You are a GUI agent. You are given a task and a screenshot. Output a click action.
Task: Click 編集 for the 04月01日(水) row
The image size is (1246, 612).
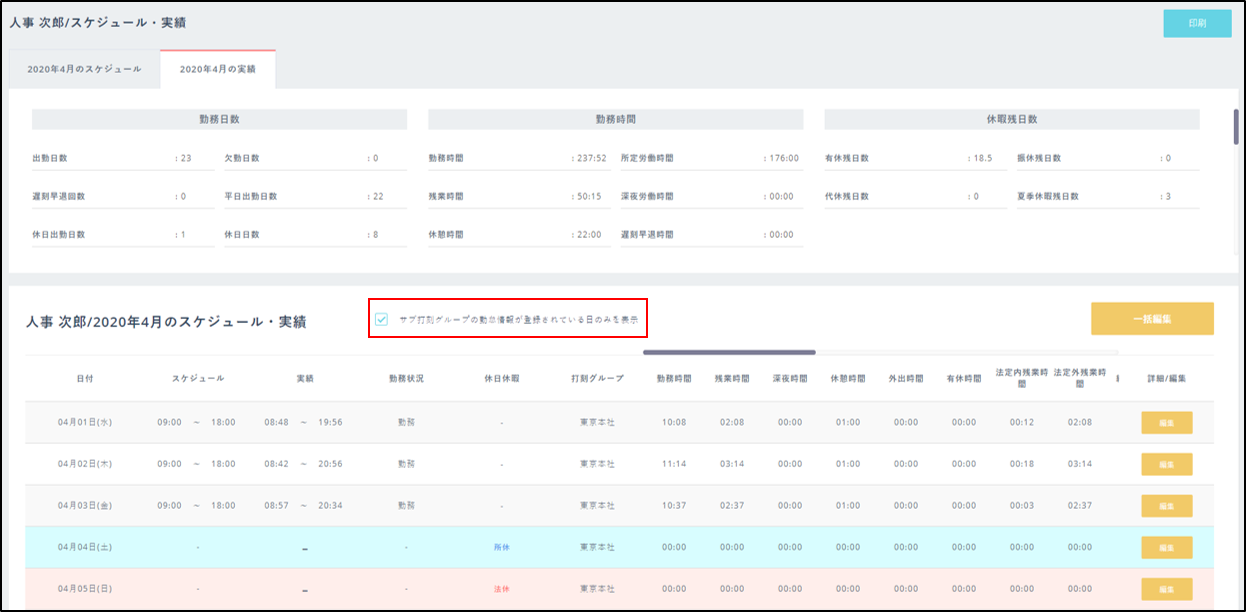(x=1166, y=423)
